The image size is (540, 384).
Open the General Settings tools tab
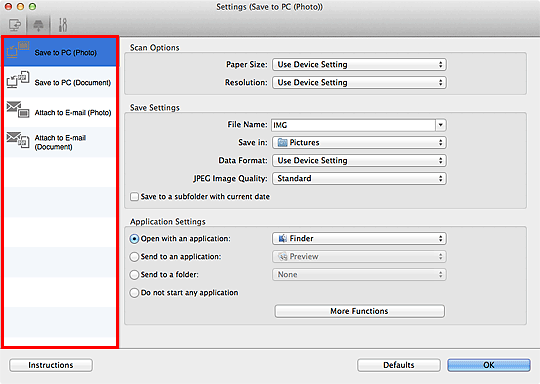pyautogui.click(x=63, y=25)
